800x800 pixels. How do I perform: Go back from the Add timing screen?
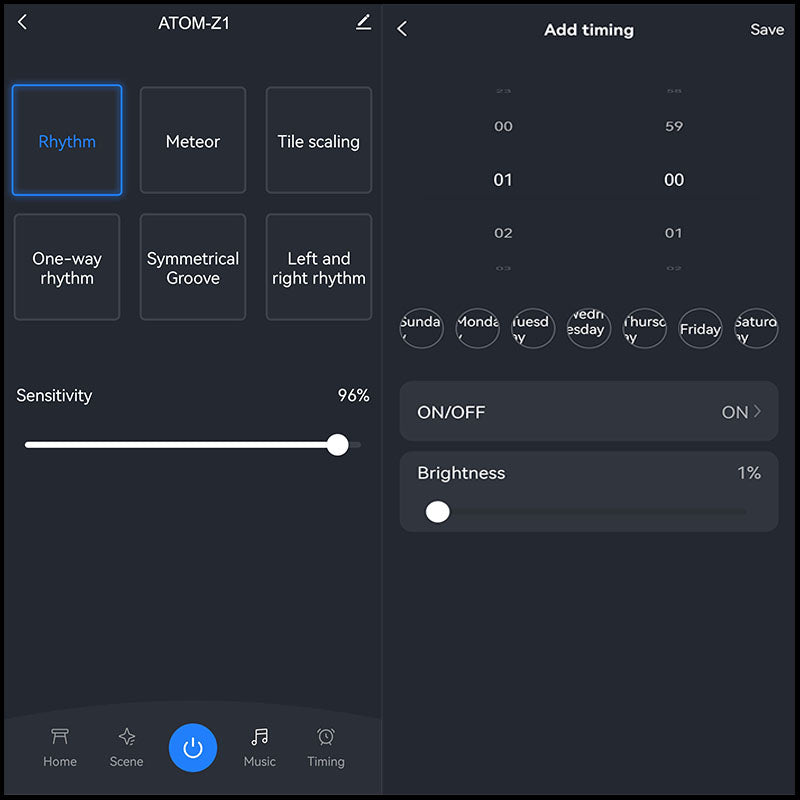402,30
